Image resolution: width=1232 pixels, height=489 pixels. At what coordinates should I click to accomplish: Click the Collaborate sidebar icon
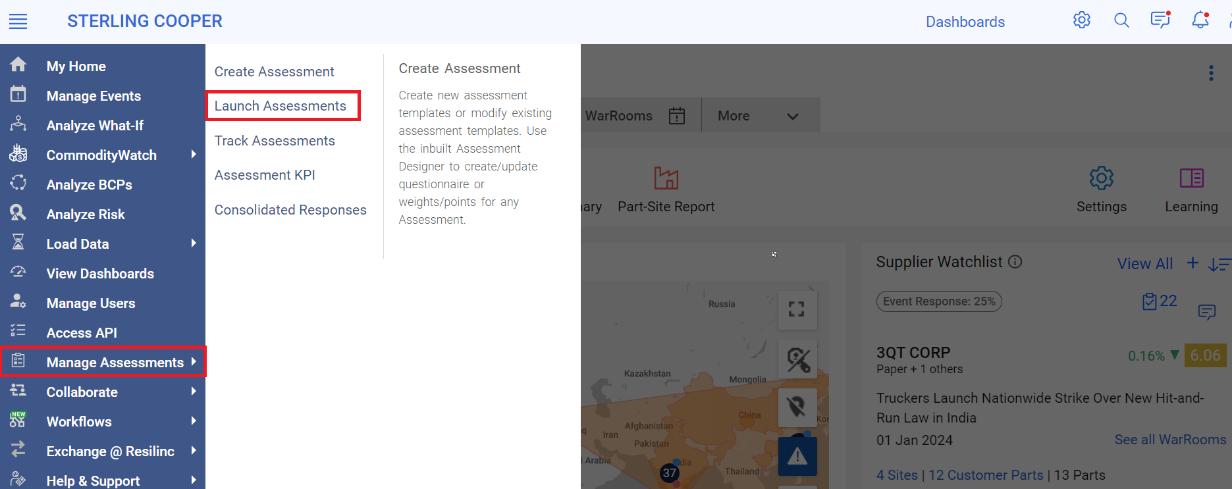[x=18, y=391]
